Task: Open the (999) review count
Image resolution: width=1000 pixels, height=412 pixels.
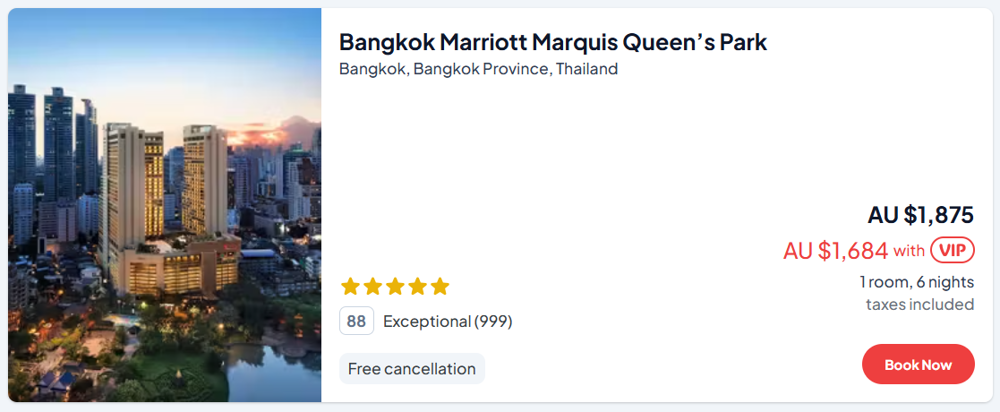Action: click(x=493, y=321)
